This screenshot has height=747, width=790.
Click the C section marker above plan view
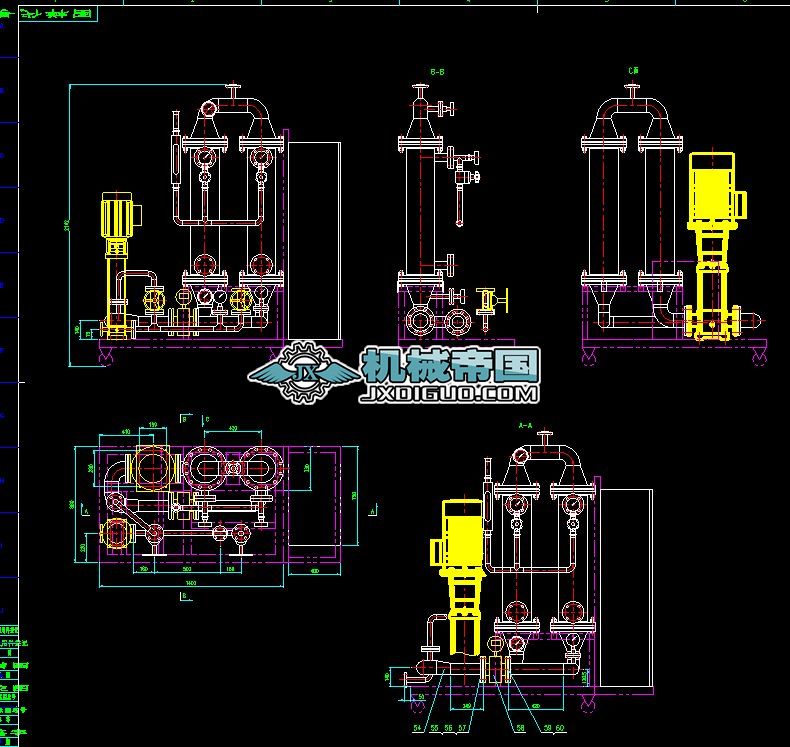(x=207, y=419)
